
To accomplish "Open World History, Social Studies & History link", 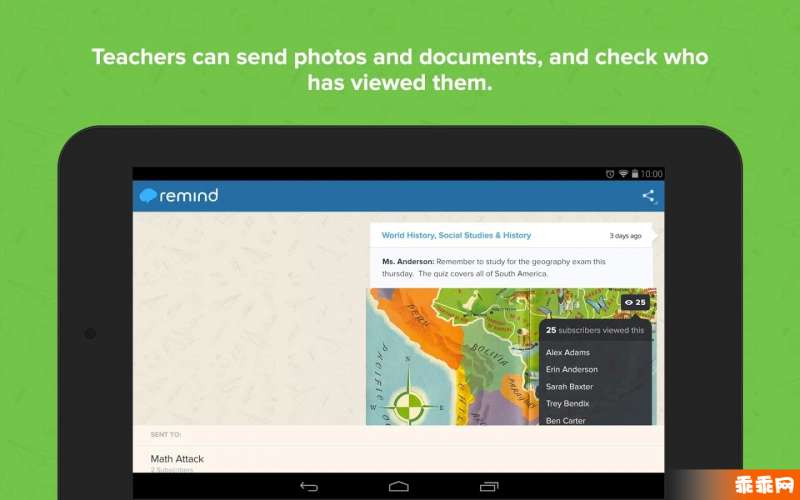I will (x=456, y=235).
